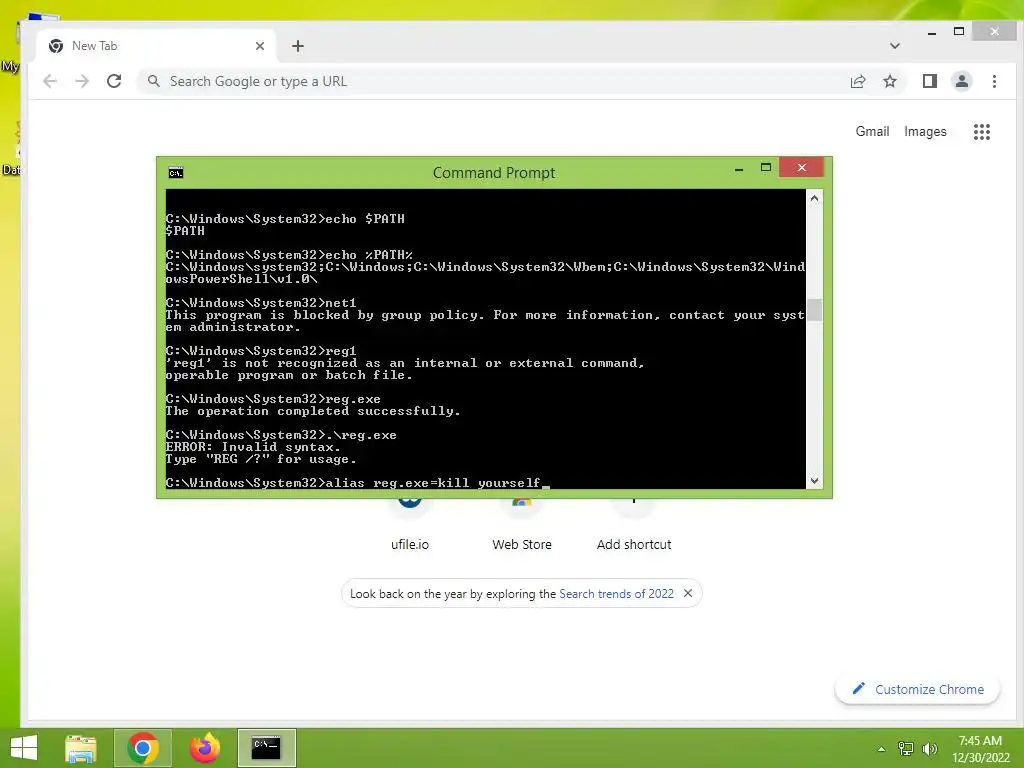Dismiss the Search trends promo

688,593
